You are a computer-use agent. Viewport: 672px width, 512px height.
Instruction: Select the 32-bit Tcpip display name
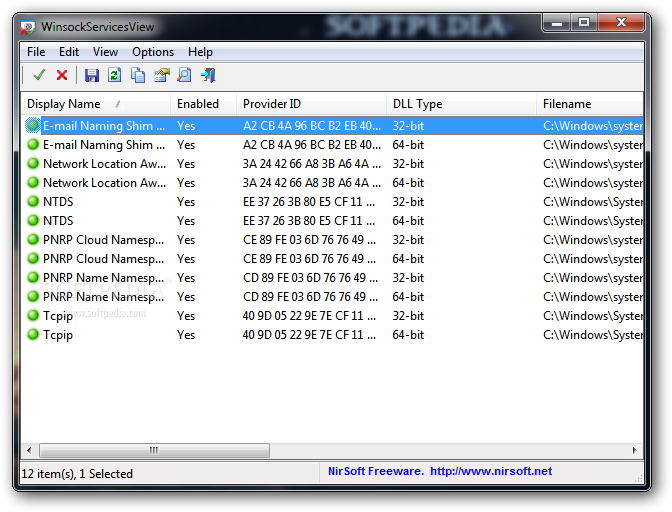click(58, 316)
